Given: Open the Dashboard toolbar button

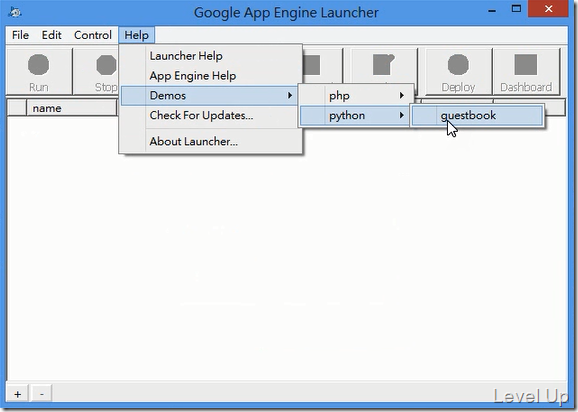Looking at the screenshot, I should pyautogui.click(x=526, y=71).
